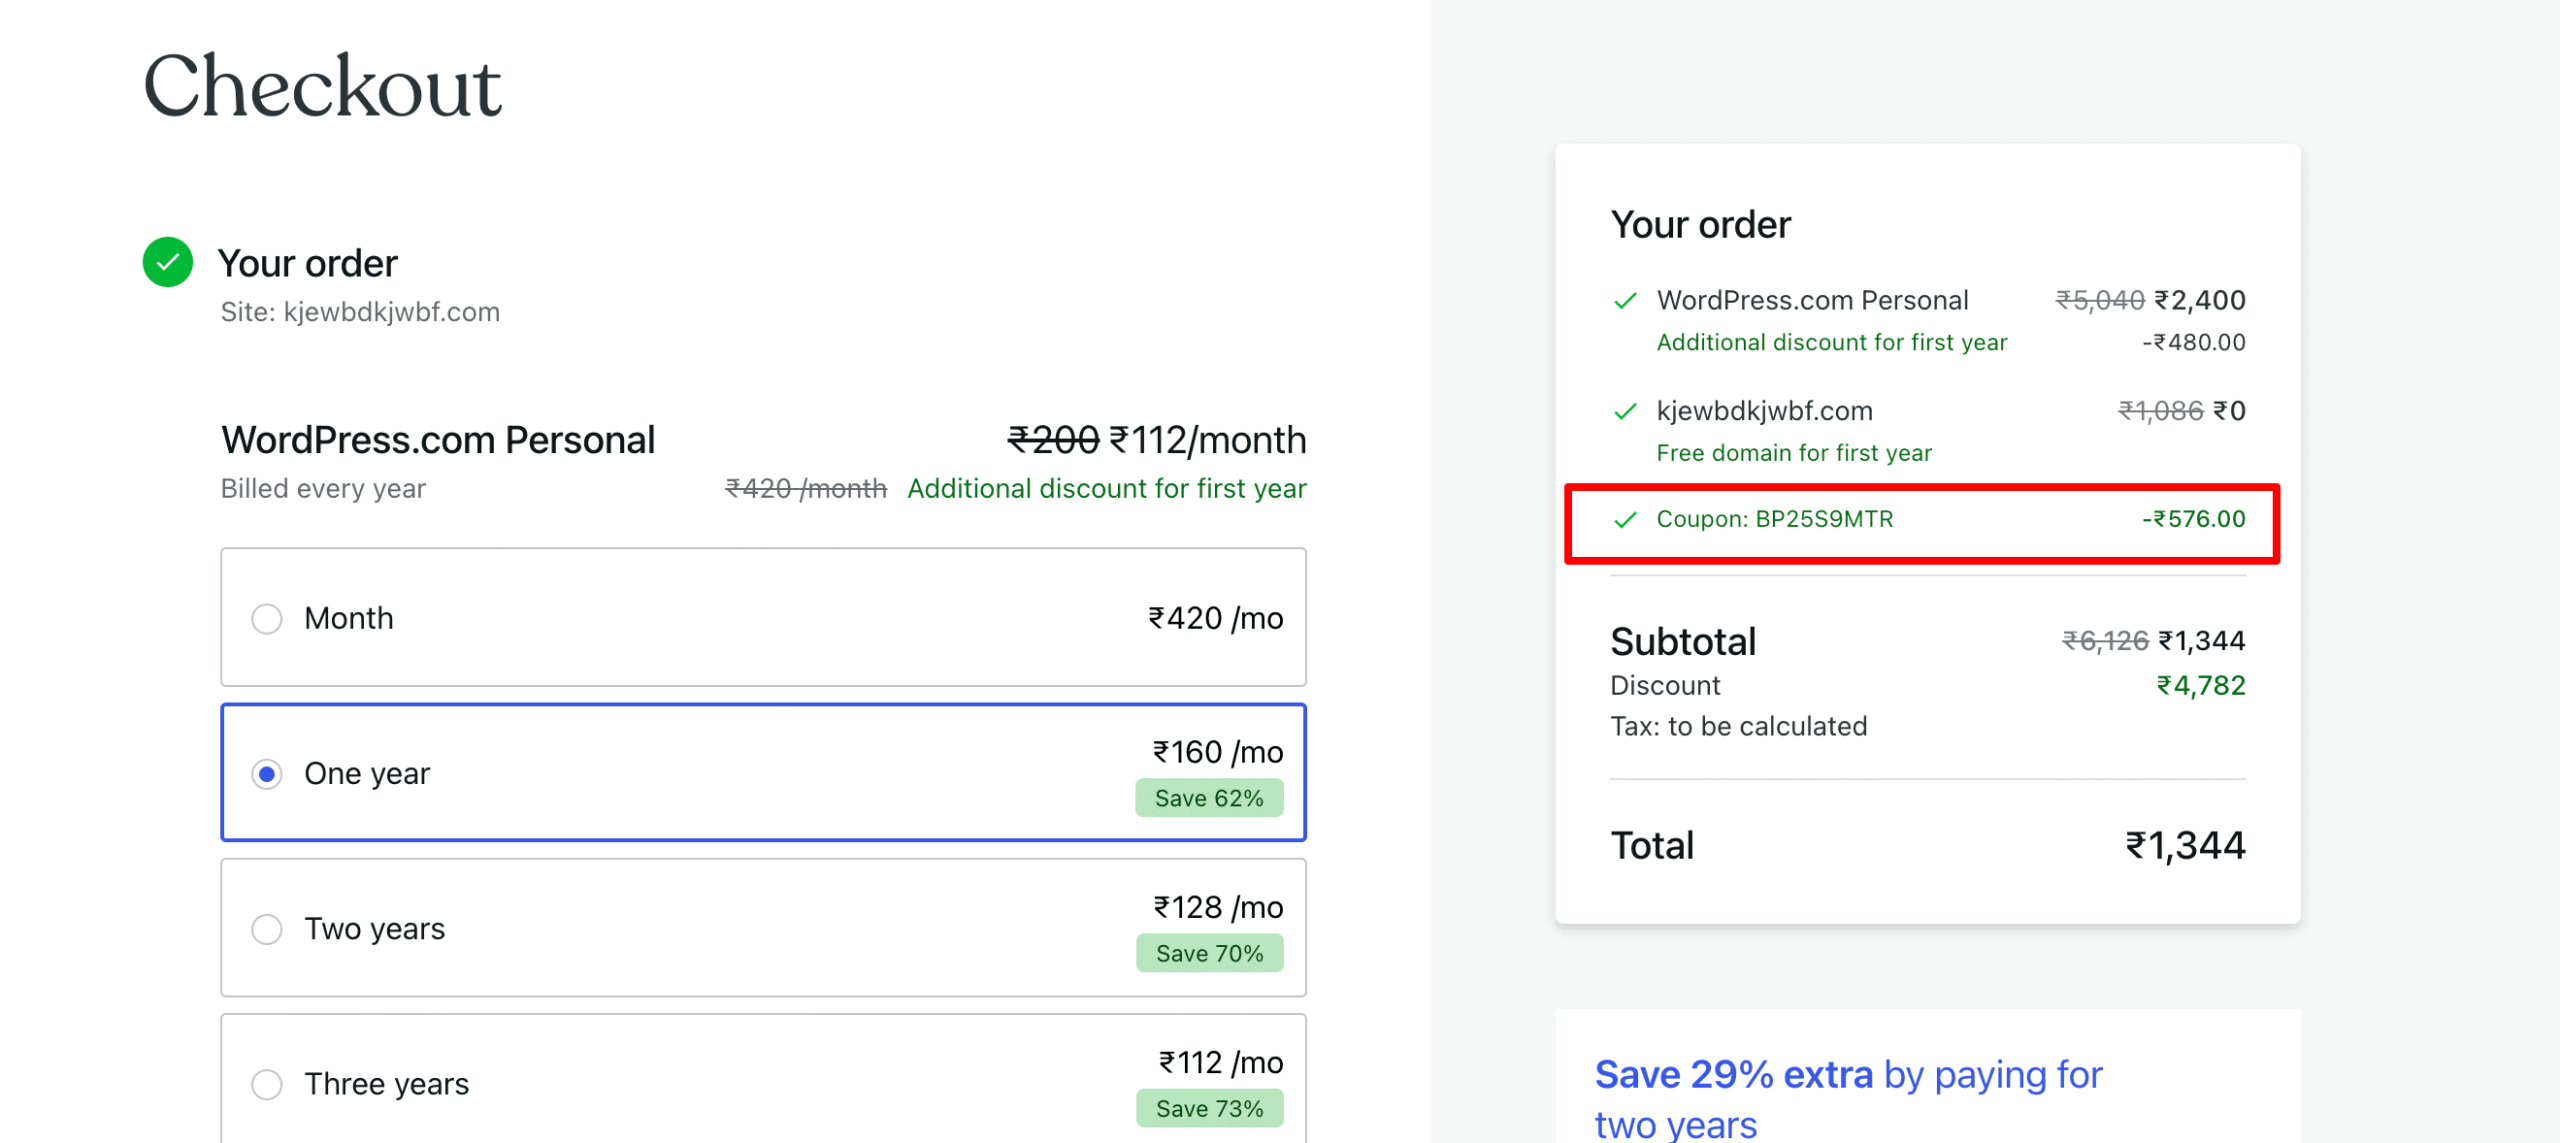
Task: Click the ₹112 /mo price in Three years option
Action: (x=1220, y=1062)
